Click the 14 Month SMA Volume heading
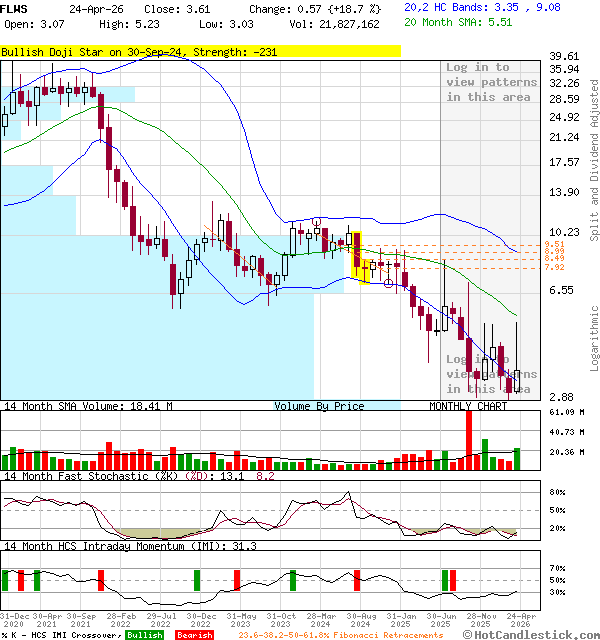Viewport: 600px width, 640px height. [x=87, y=406]
